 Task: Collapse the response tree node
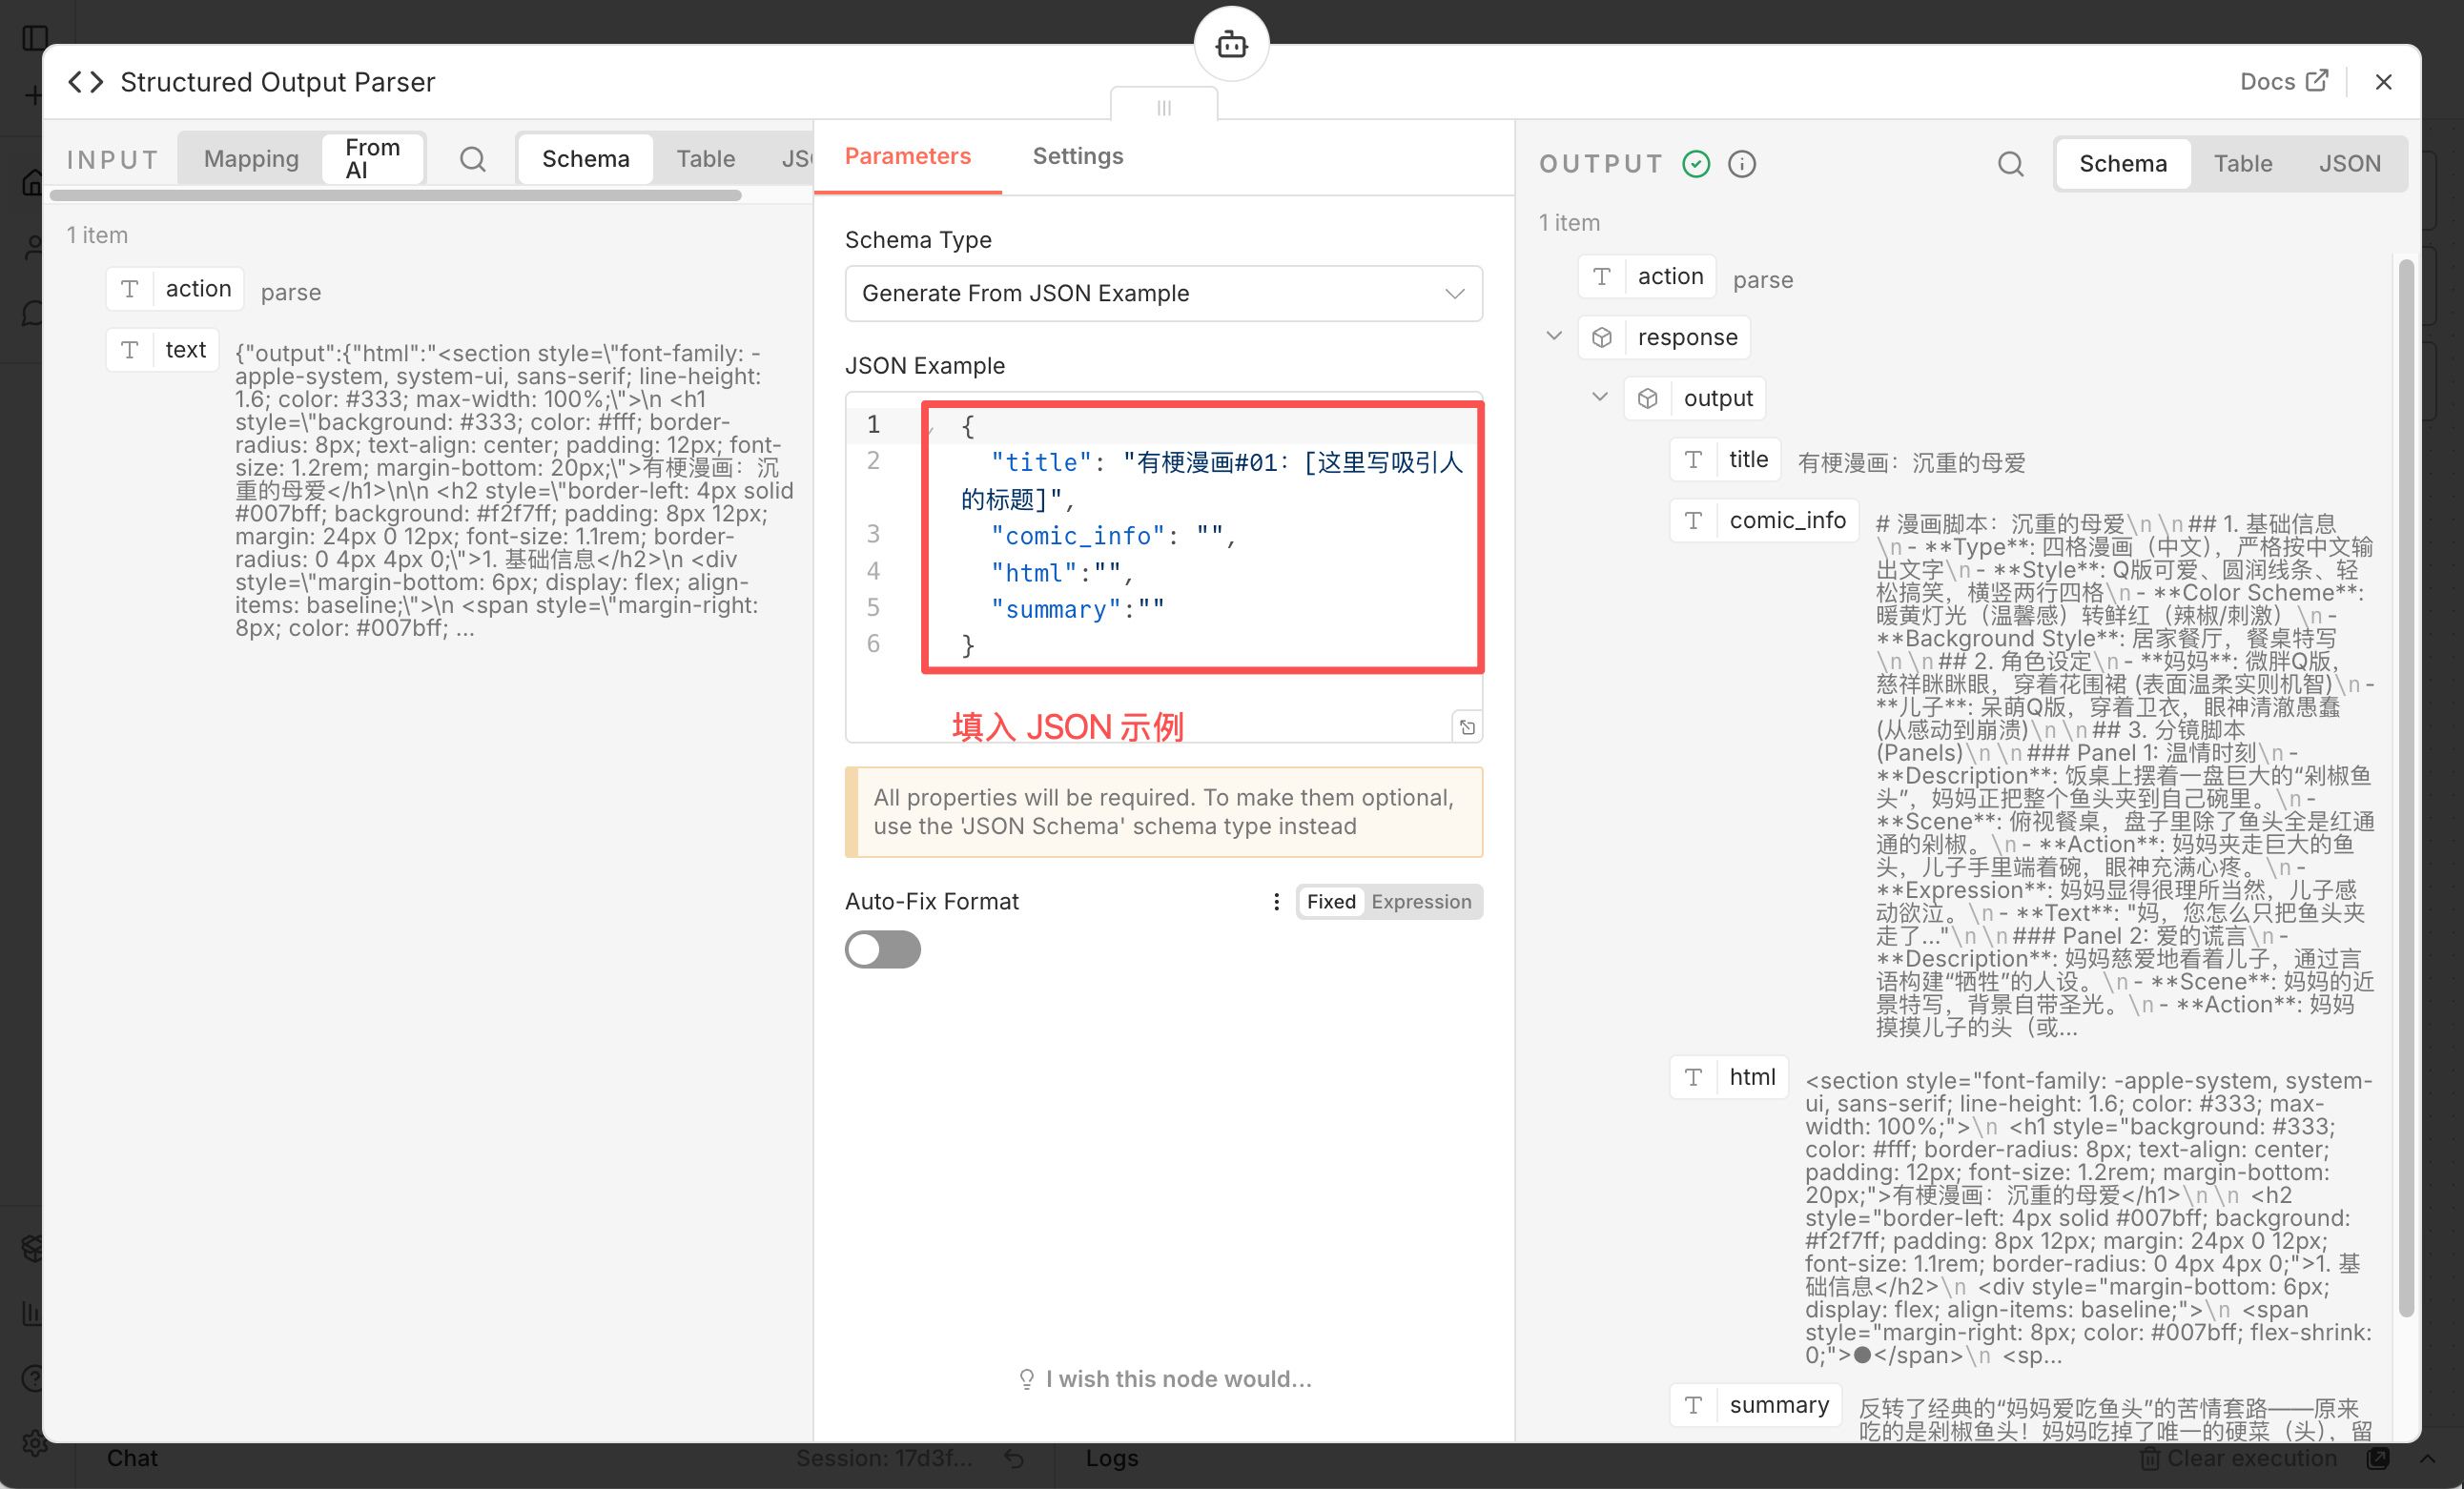coord(1554,336)
